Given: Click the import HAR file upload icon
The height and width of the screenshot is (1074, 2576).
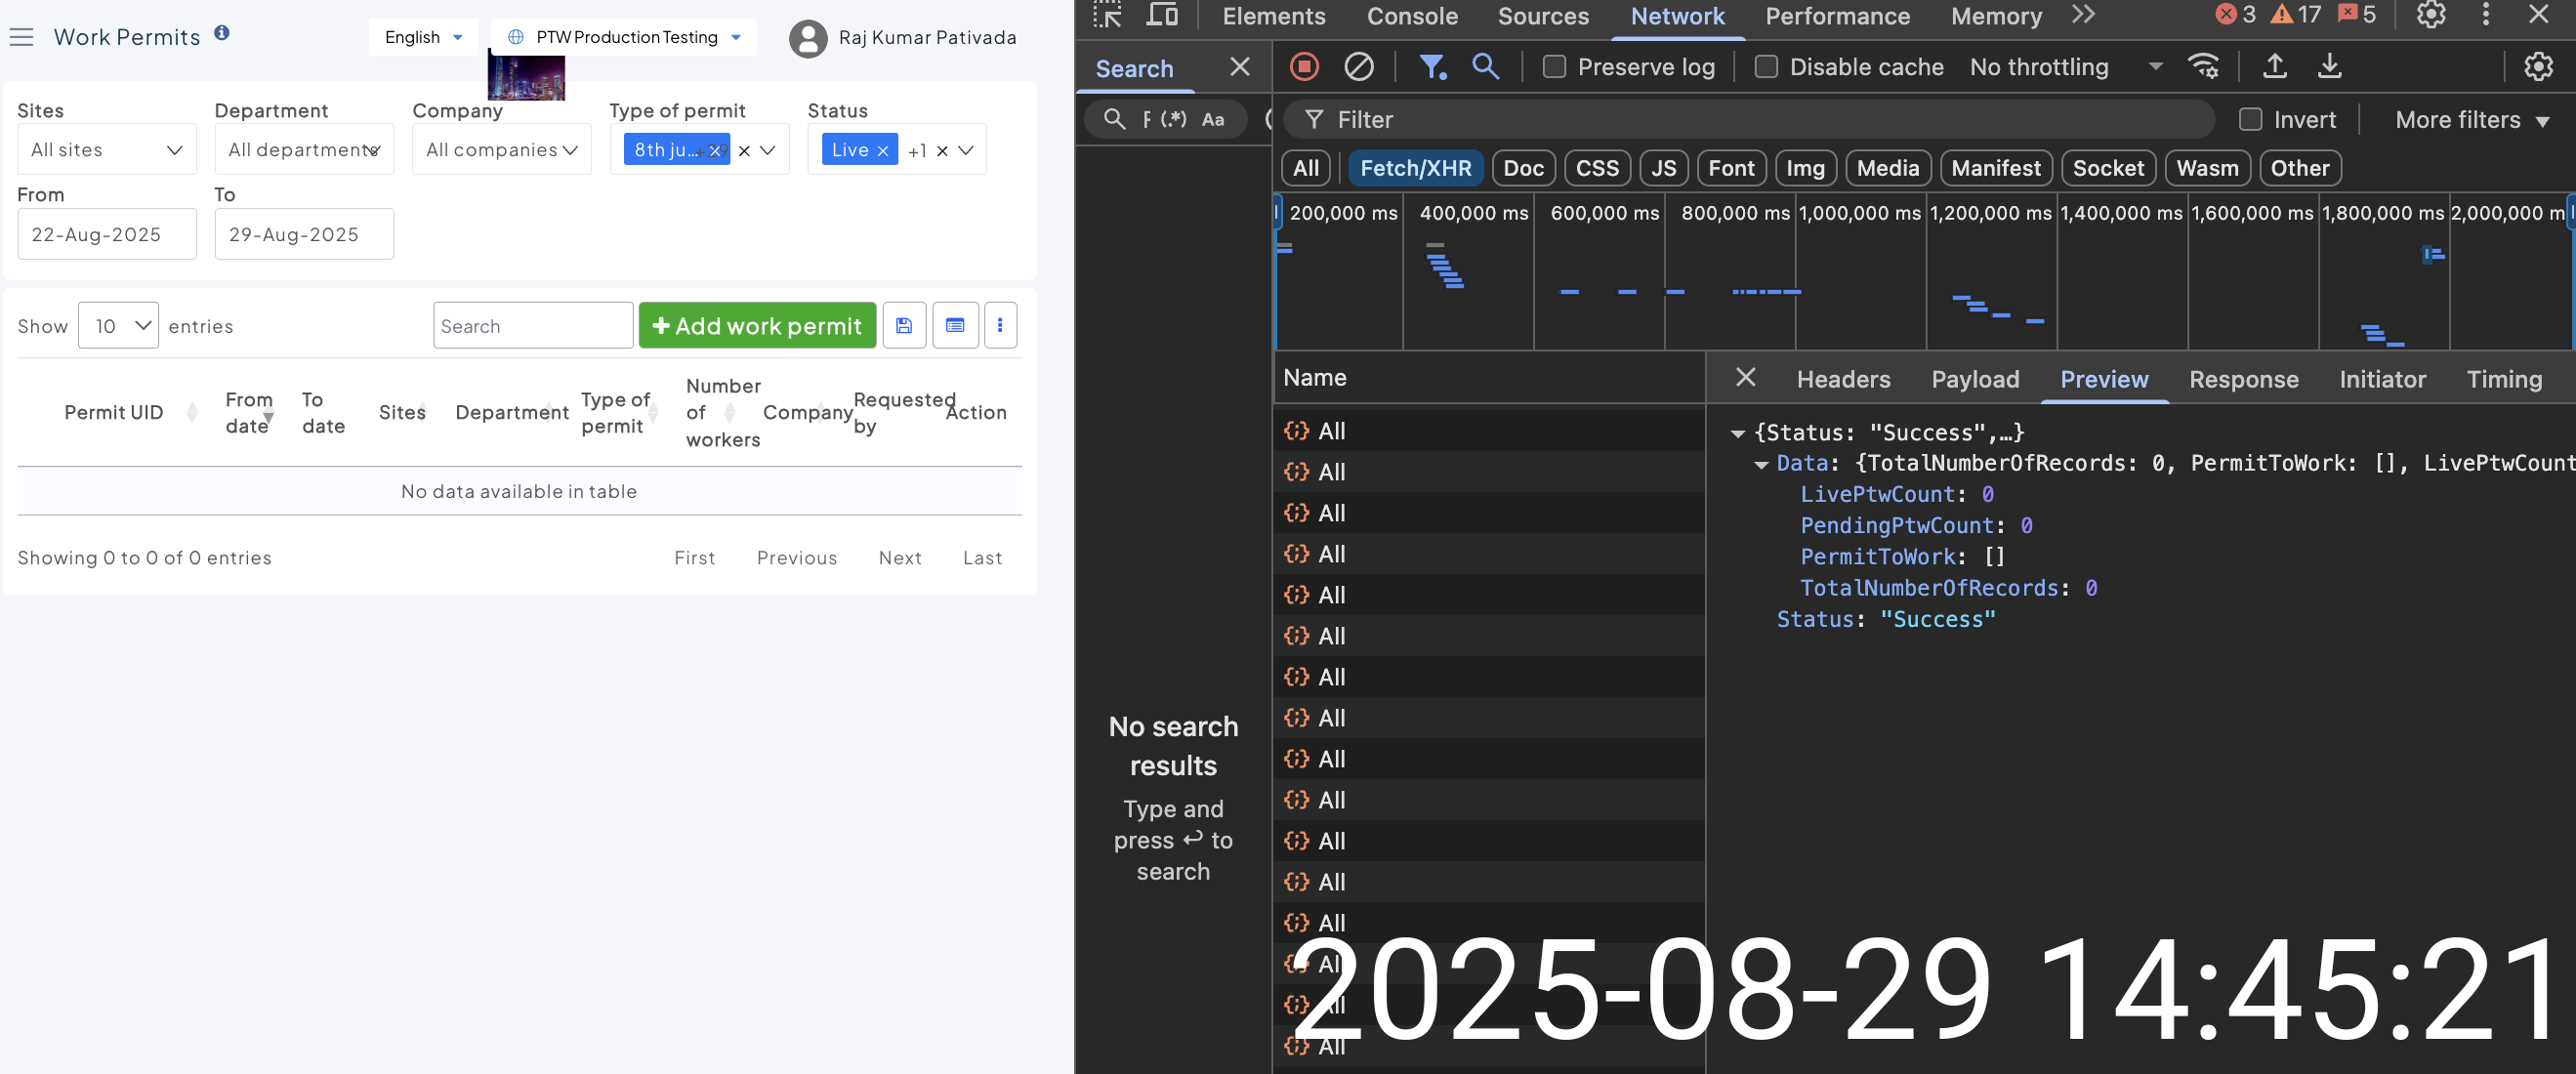Looking at the screenshot, I should 2274,67.
